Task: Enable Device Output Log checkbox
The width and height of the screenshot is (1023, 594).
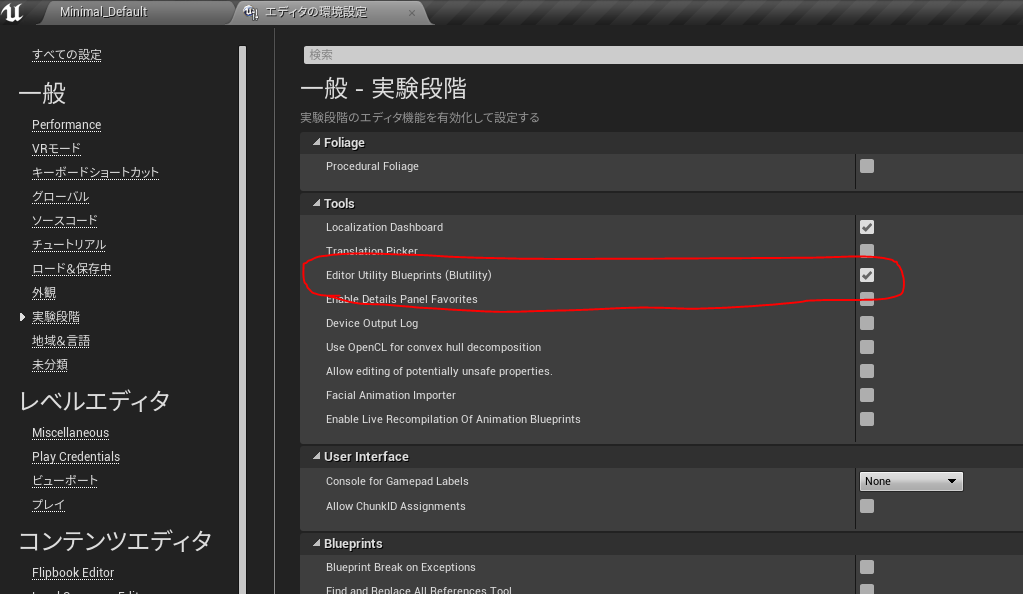Action: 867,323
